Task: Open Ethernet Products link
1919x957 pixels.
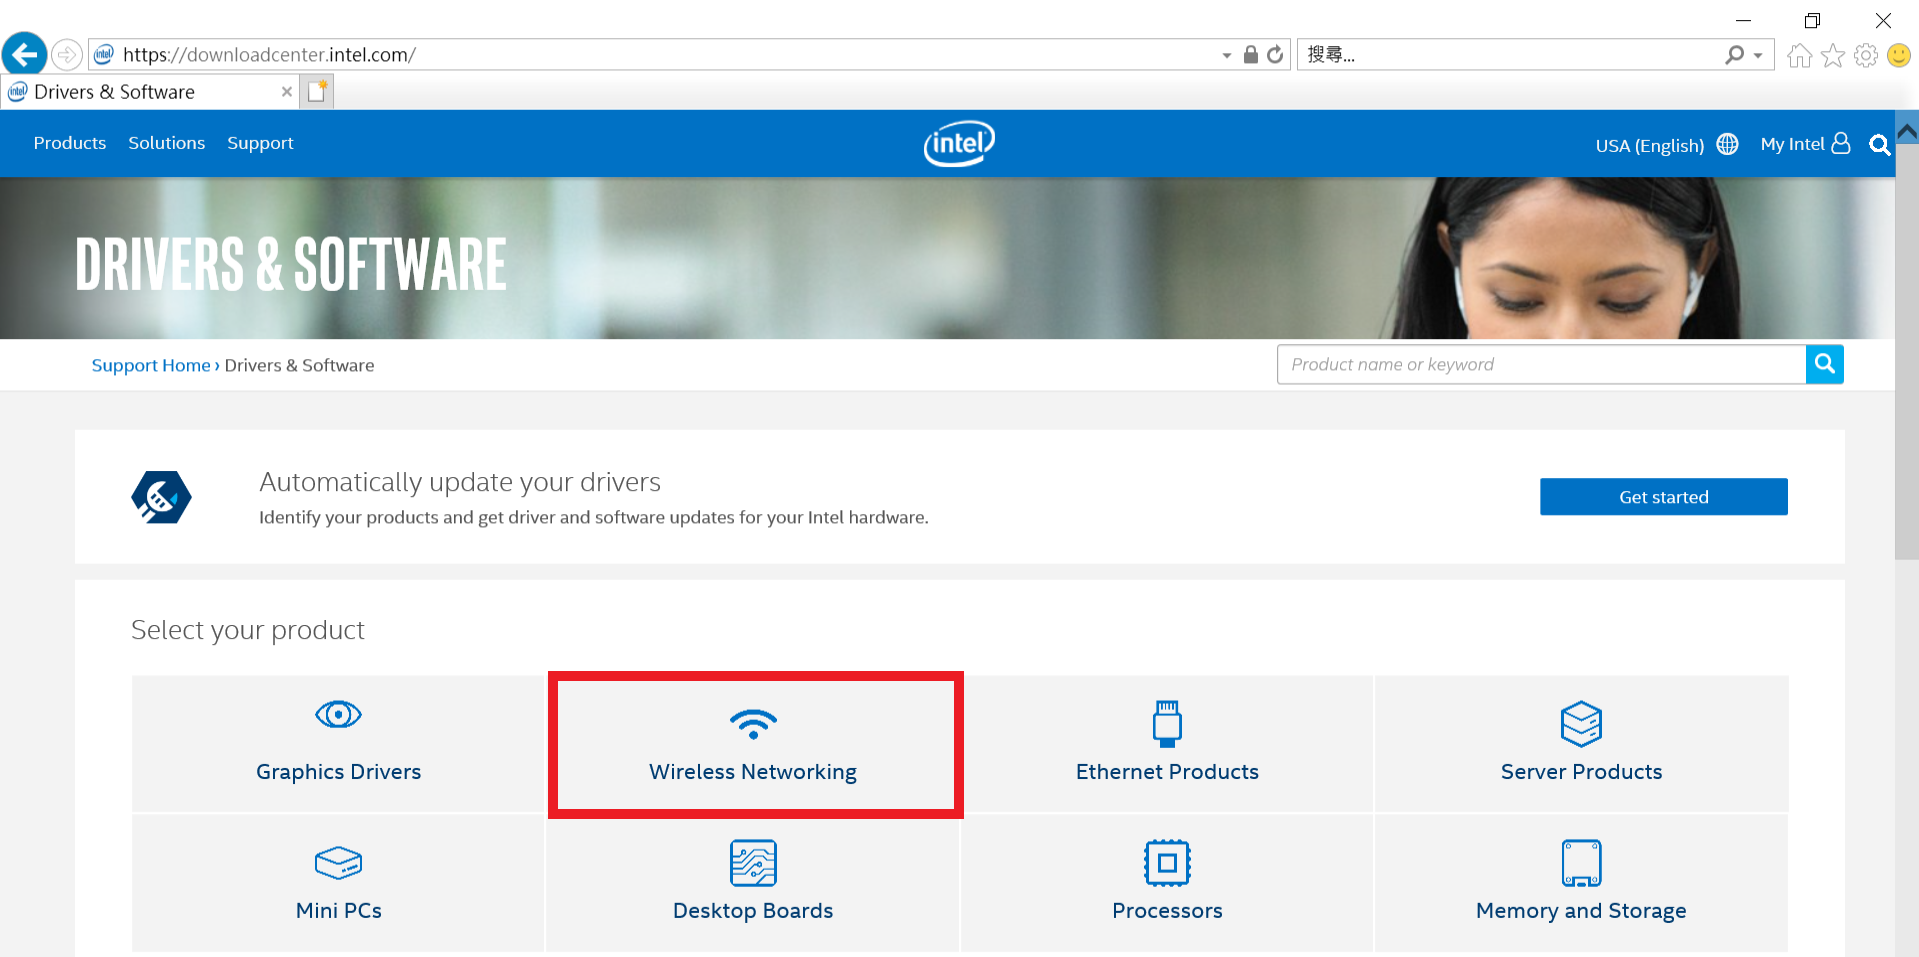Action: point(1167,772)
